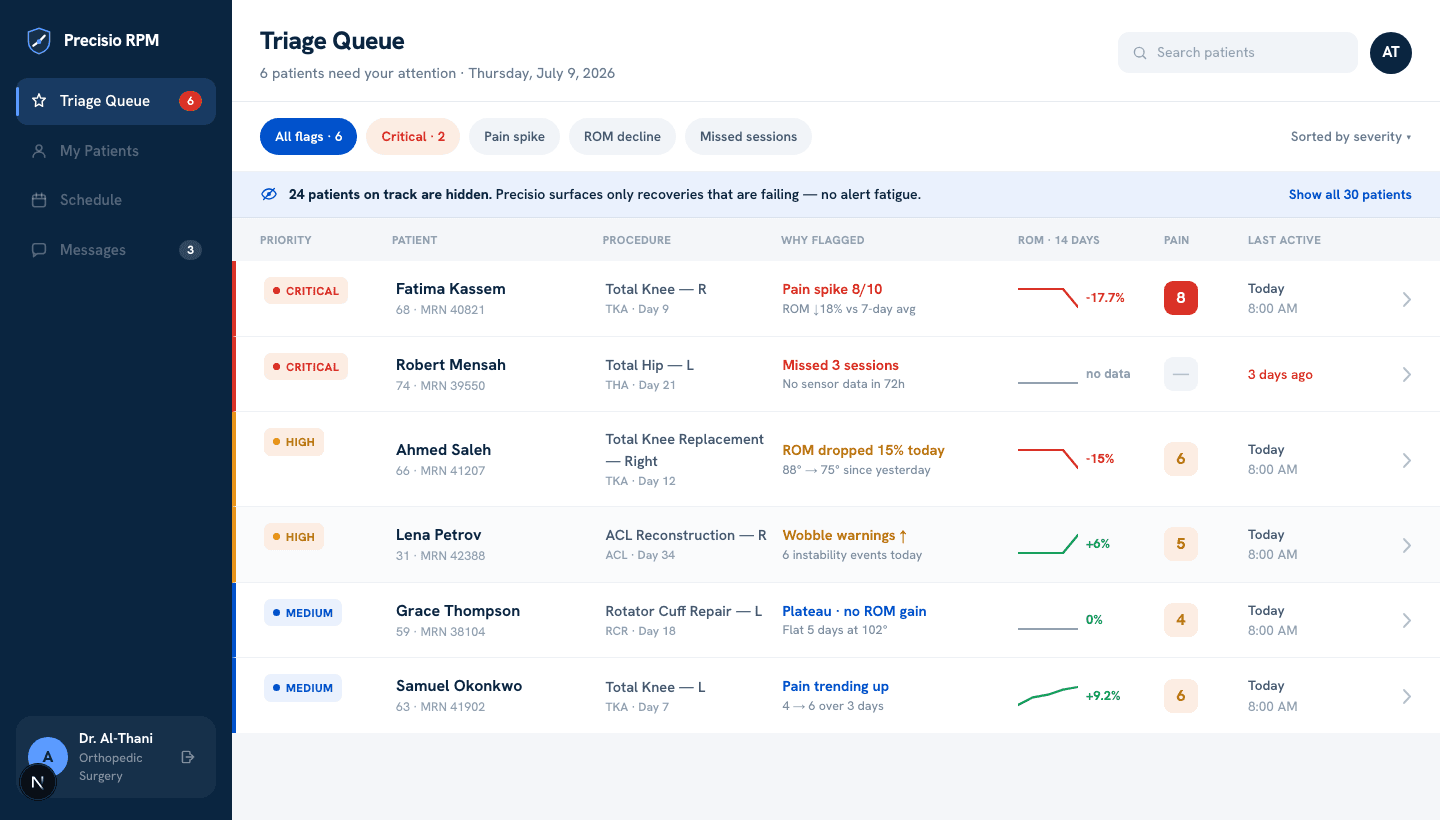This screenshot has height=820, width=1440.
Task: Select the All flags · 6 filter
Action: click(308, 137)
